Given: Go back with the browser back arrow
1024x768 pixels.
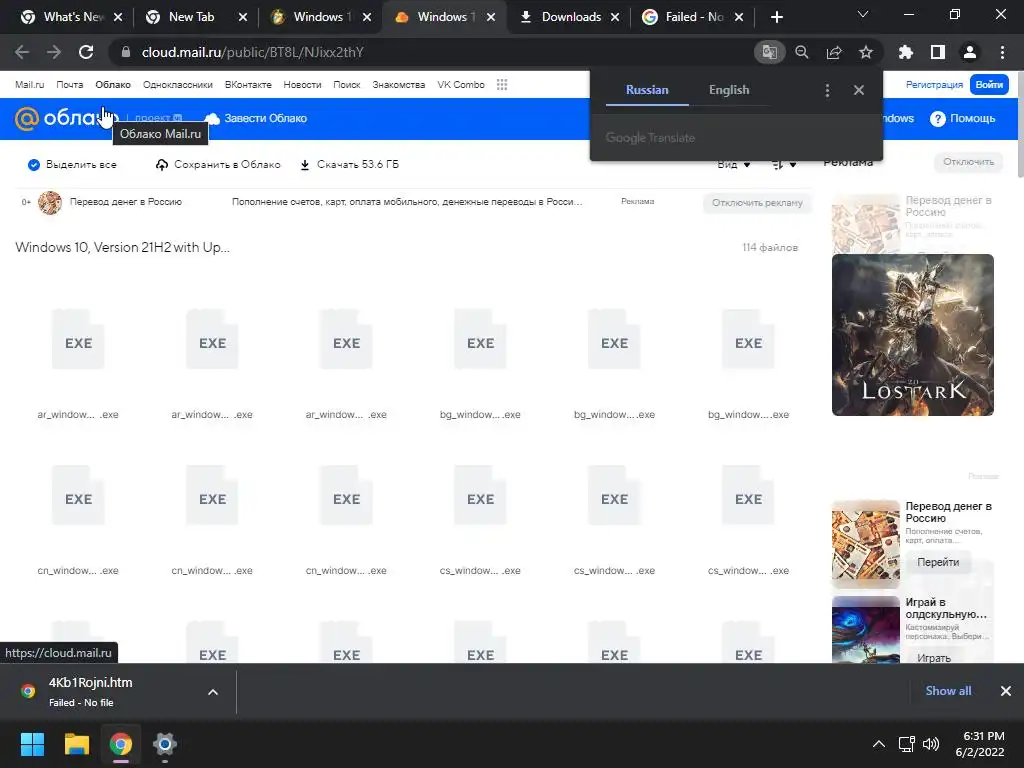Looking at the screenshot, I should click(22, 52).
